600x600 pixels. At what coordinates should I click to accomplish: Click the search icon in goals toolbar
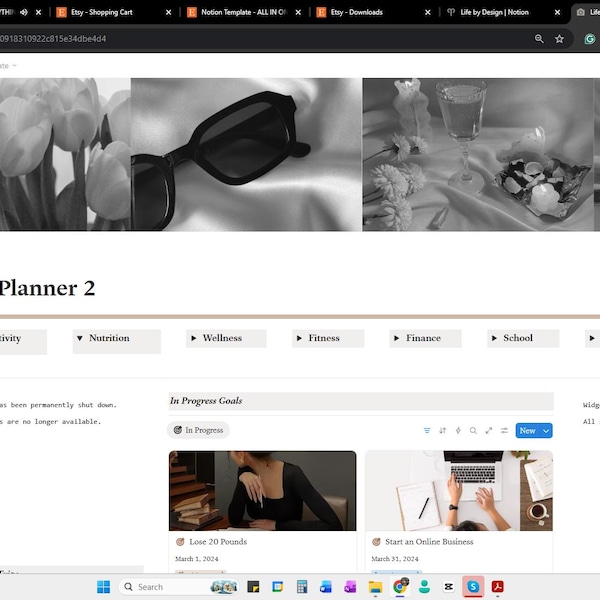473,430
